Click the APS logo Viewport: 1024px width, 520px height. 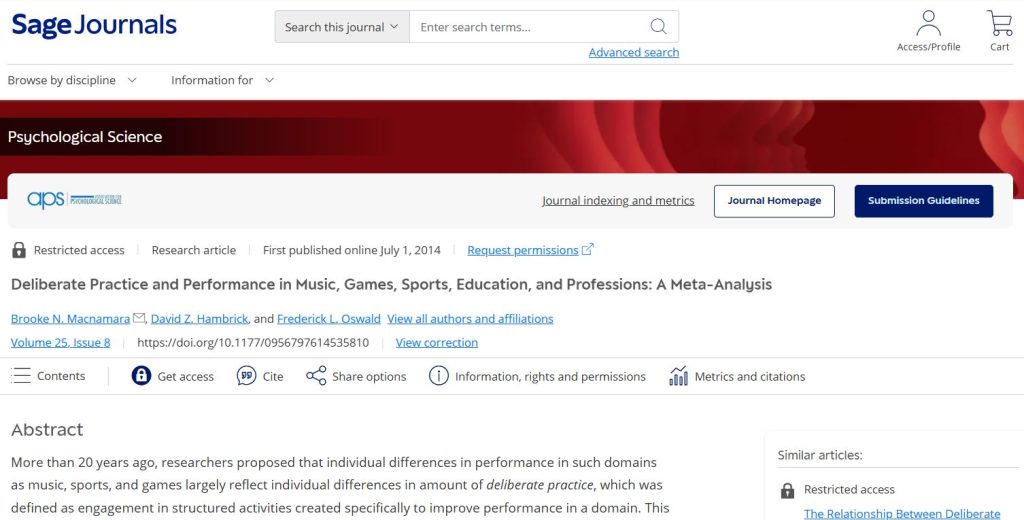pyautogui.click(x=74, y=200)
